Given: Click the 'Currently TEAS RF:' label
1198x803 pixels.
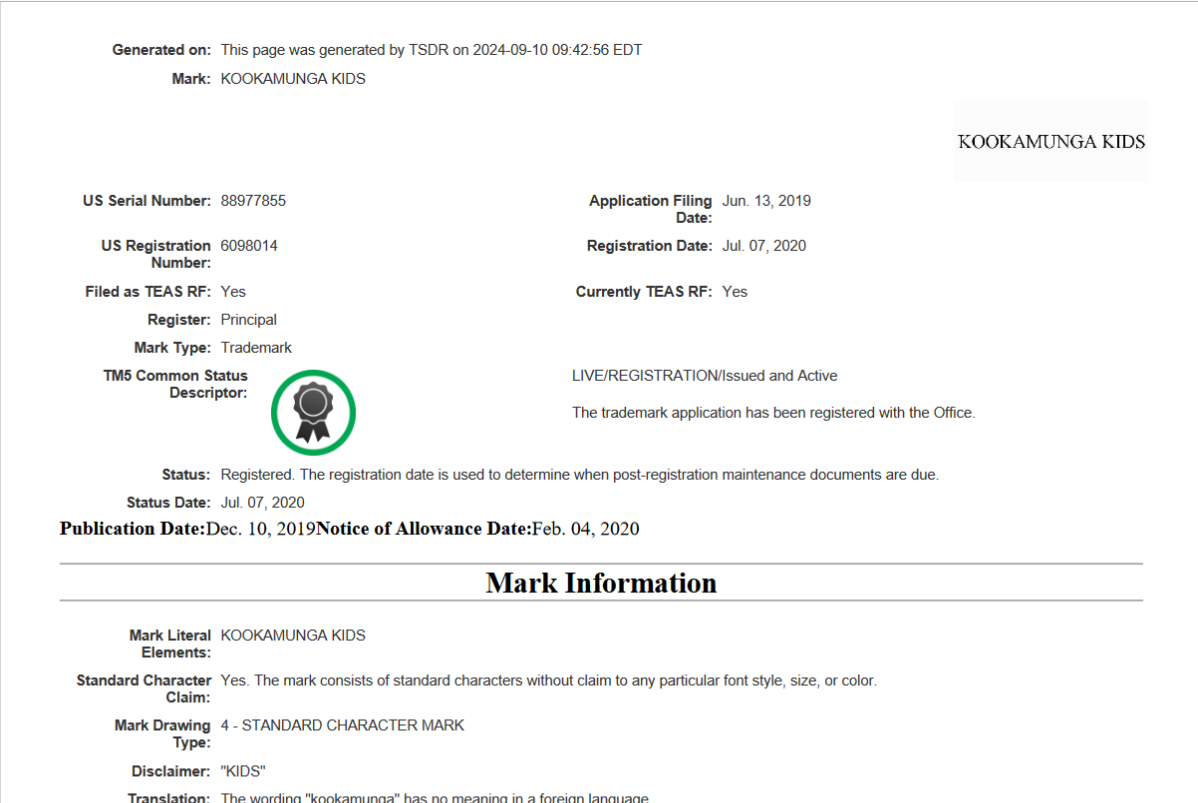Looking at the screenshot, I should pos(644,292).
